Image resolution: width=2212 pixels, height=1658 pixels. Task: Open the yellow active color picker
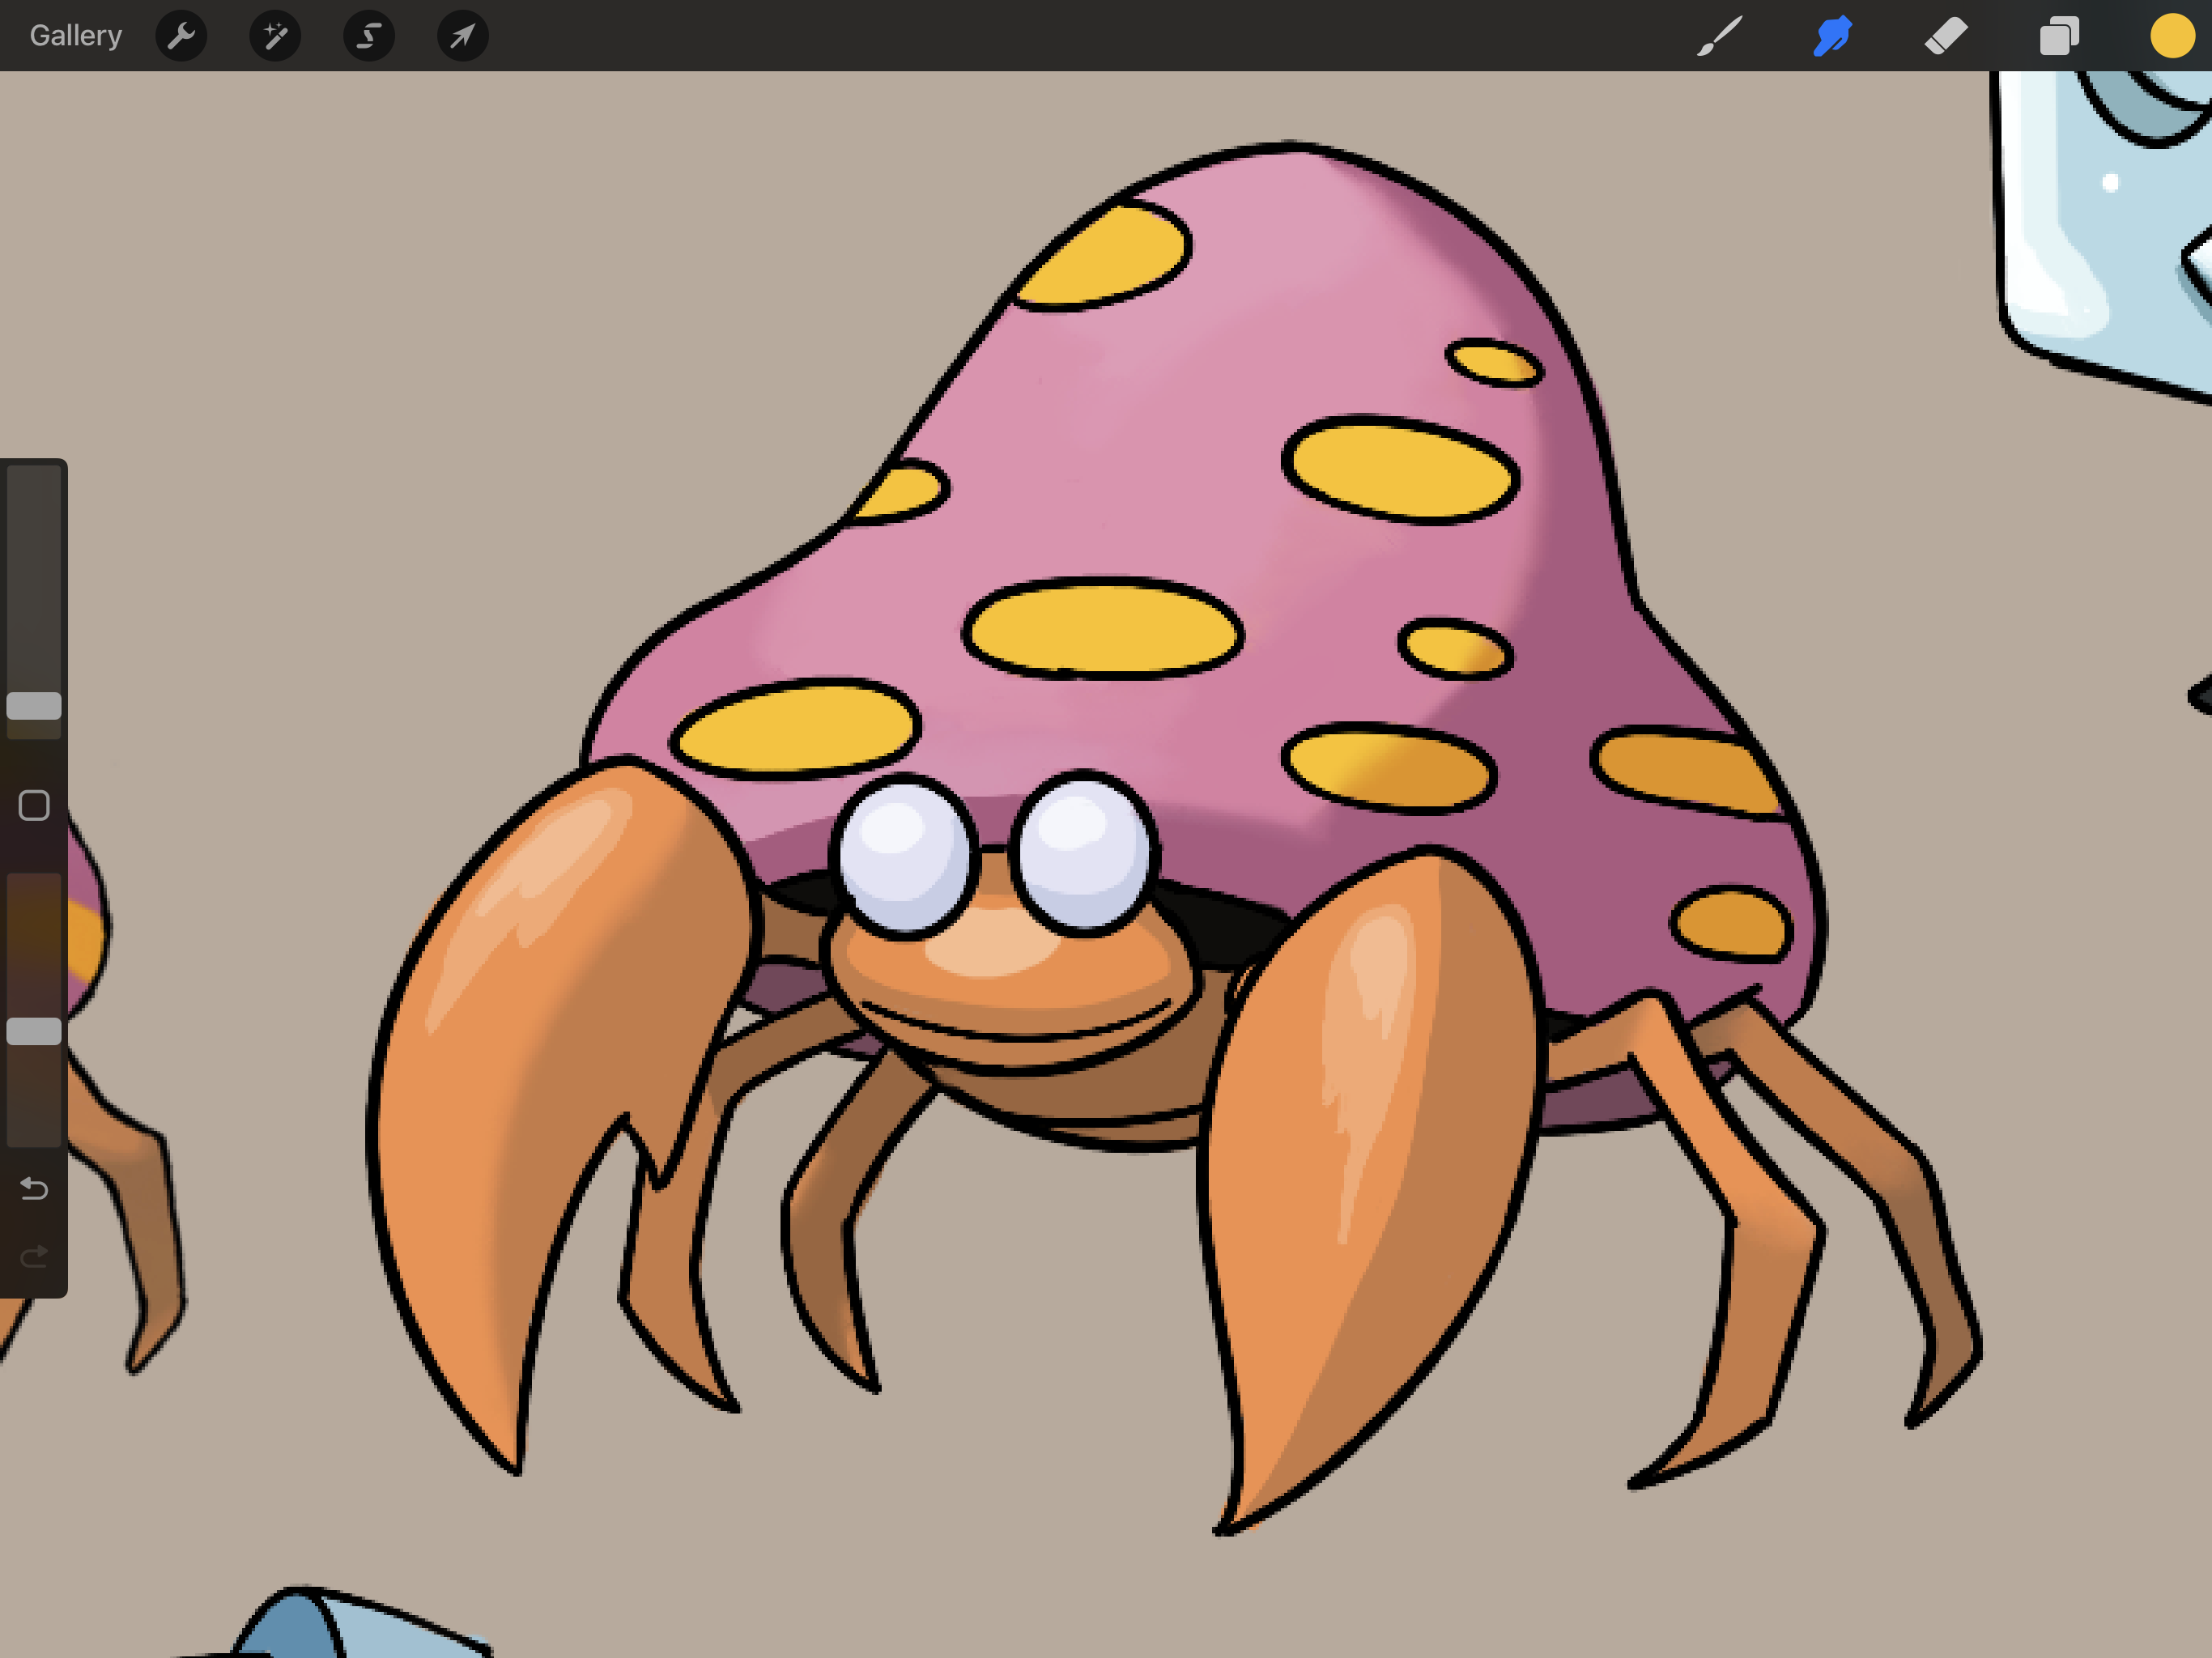2172,36
